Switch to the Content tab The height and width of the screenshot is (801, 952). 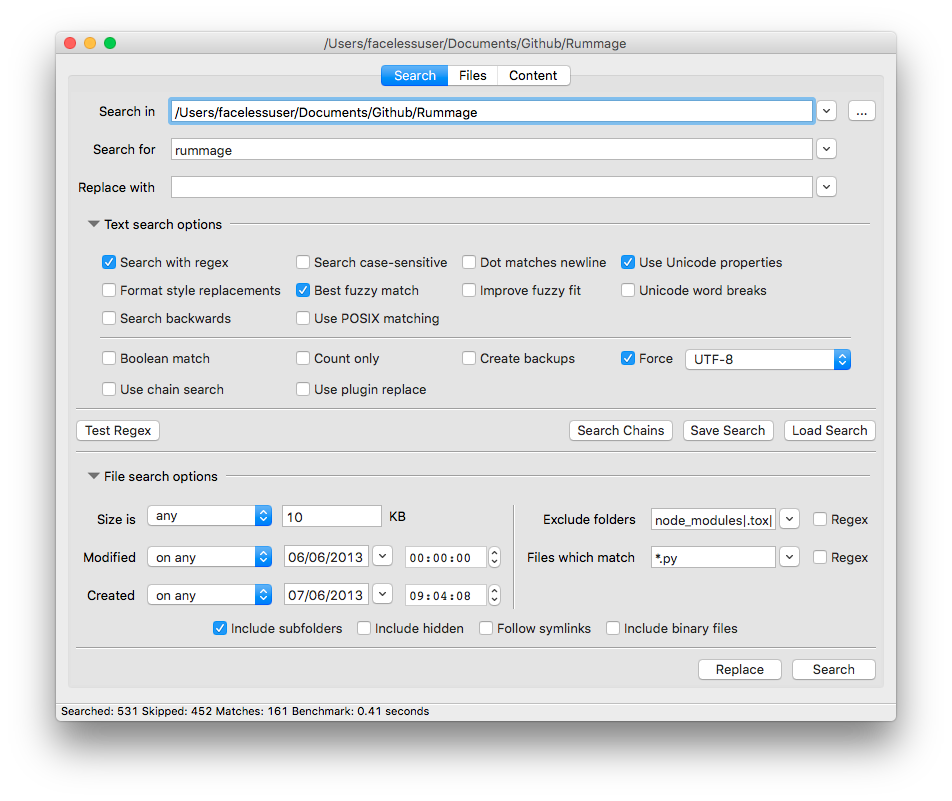pos(533,76)
